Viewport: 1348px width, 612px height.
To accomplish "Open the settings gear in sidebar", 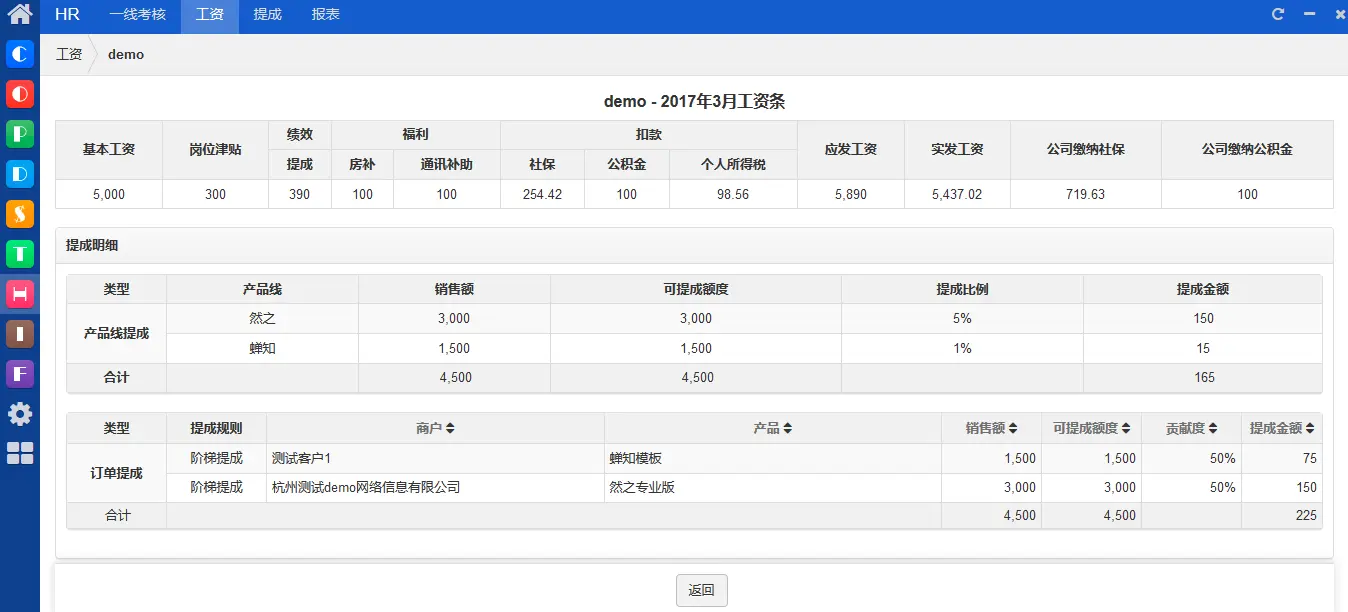I will point(20,414).
